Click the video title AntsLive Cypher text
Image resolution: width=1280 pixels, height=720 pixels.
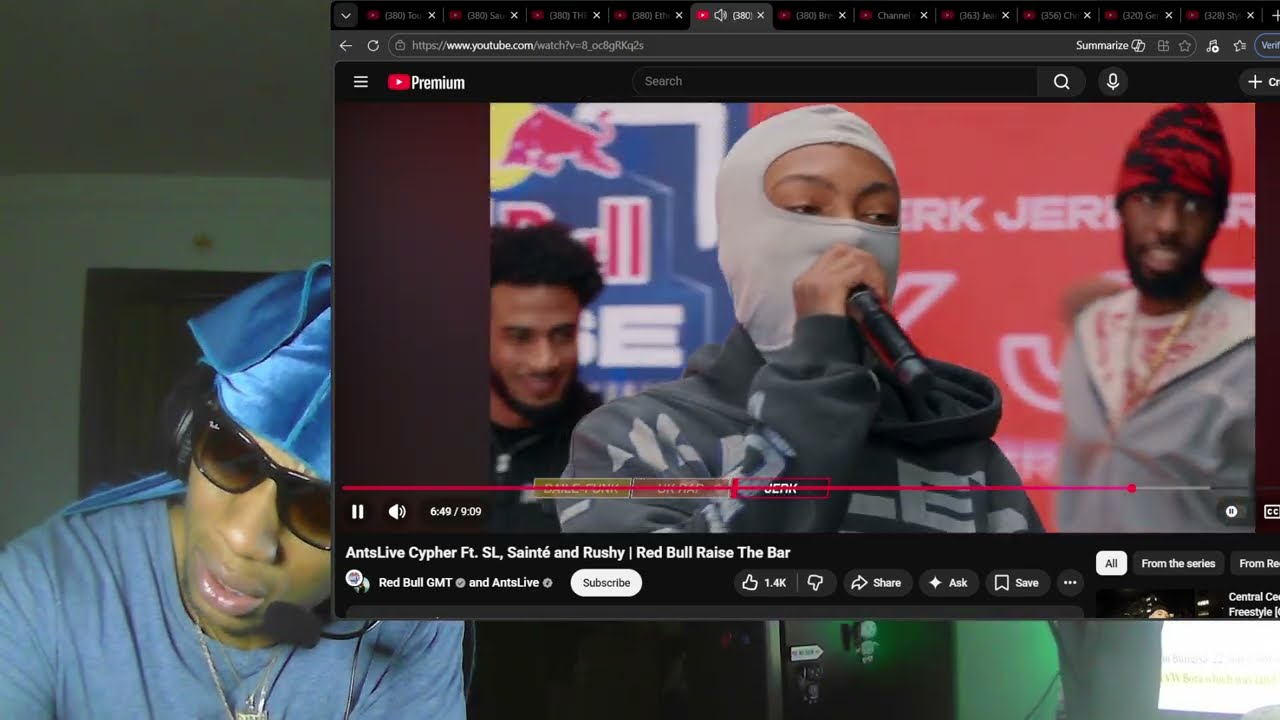pos(568,552)
